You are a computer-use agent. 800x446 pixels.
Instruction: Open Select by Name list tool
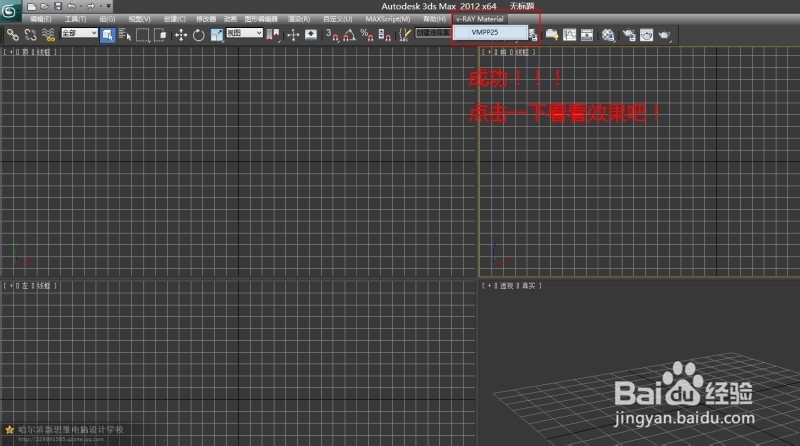tap(124, 34)
